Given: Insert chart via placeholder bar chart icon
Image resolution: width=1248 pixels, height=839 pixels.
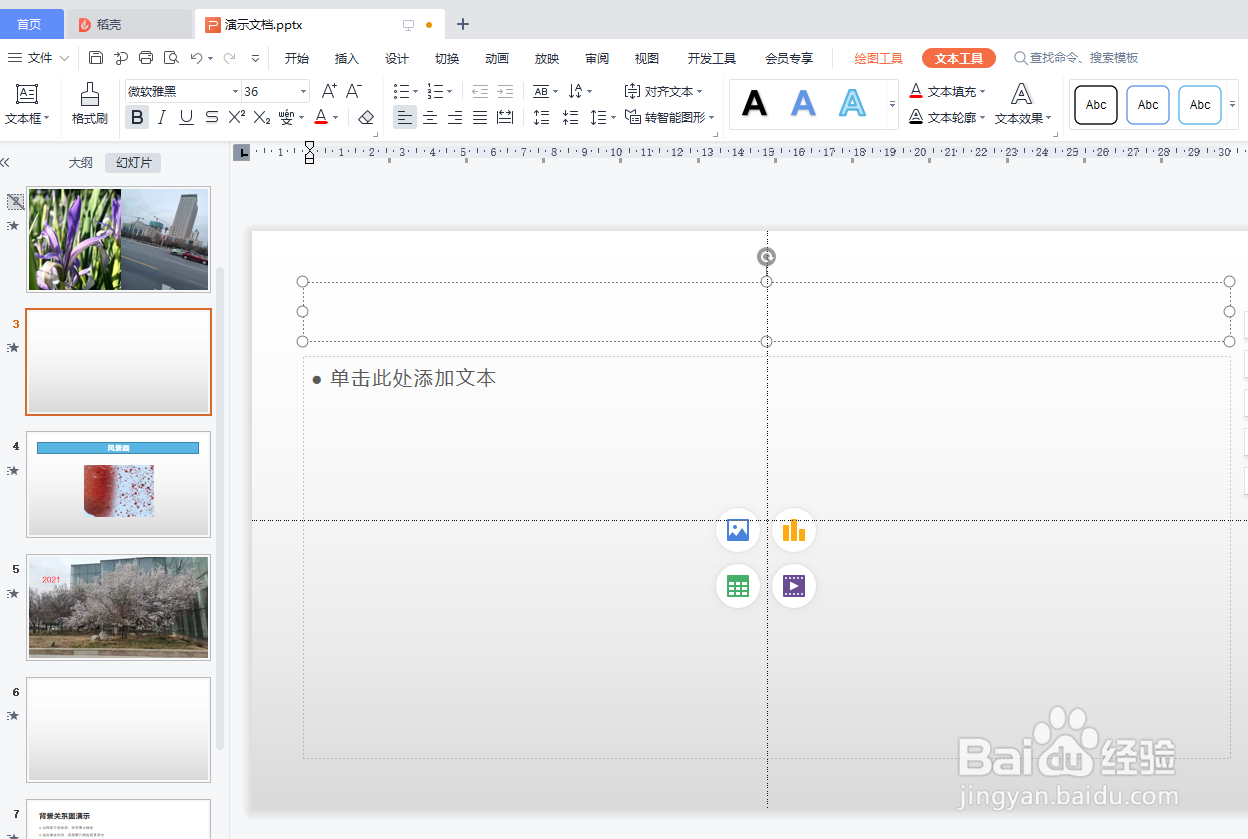Looking at the screenshot, I should coord(794,530).
